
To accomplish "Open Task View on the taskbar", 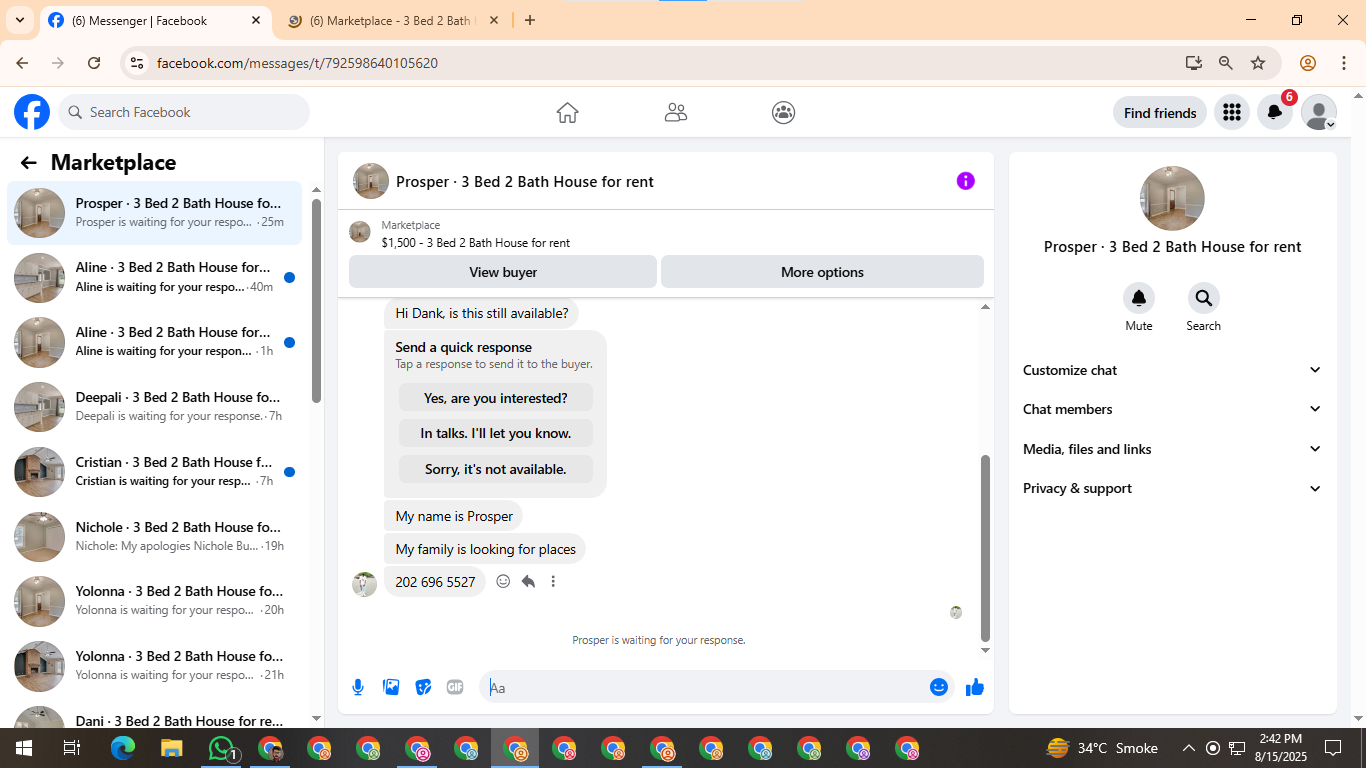I will point(72,748).
